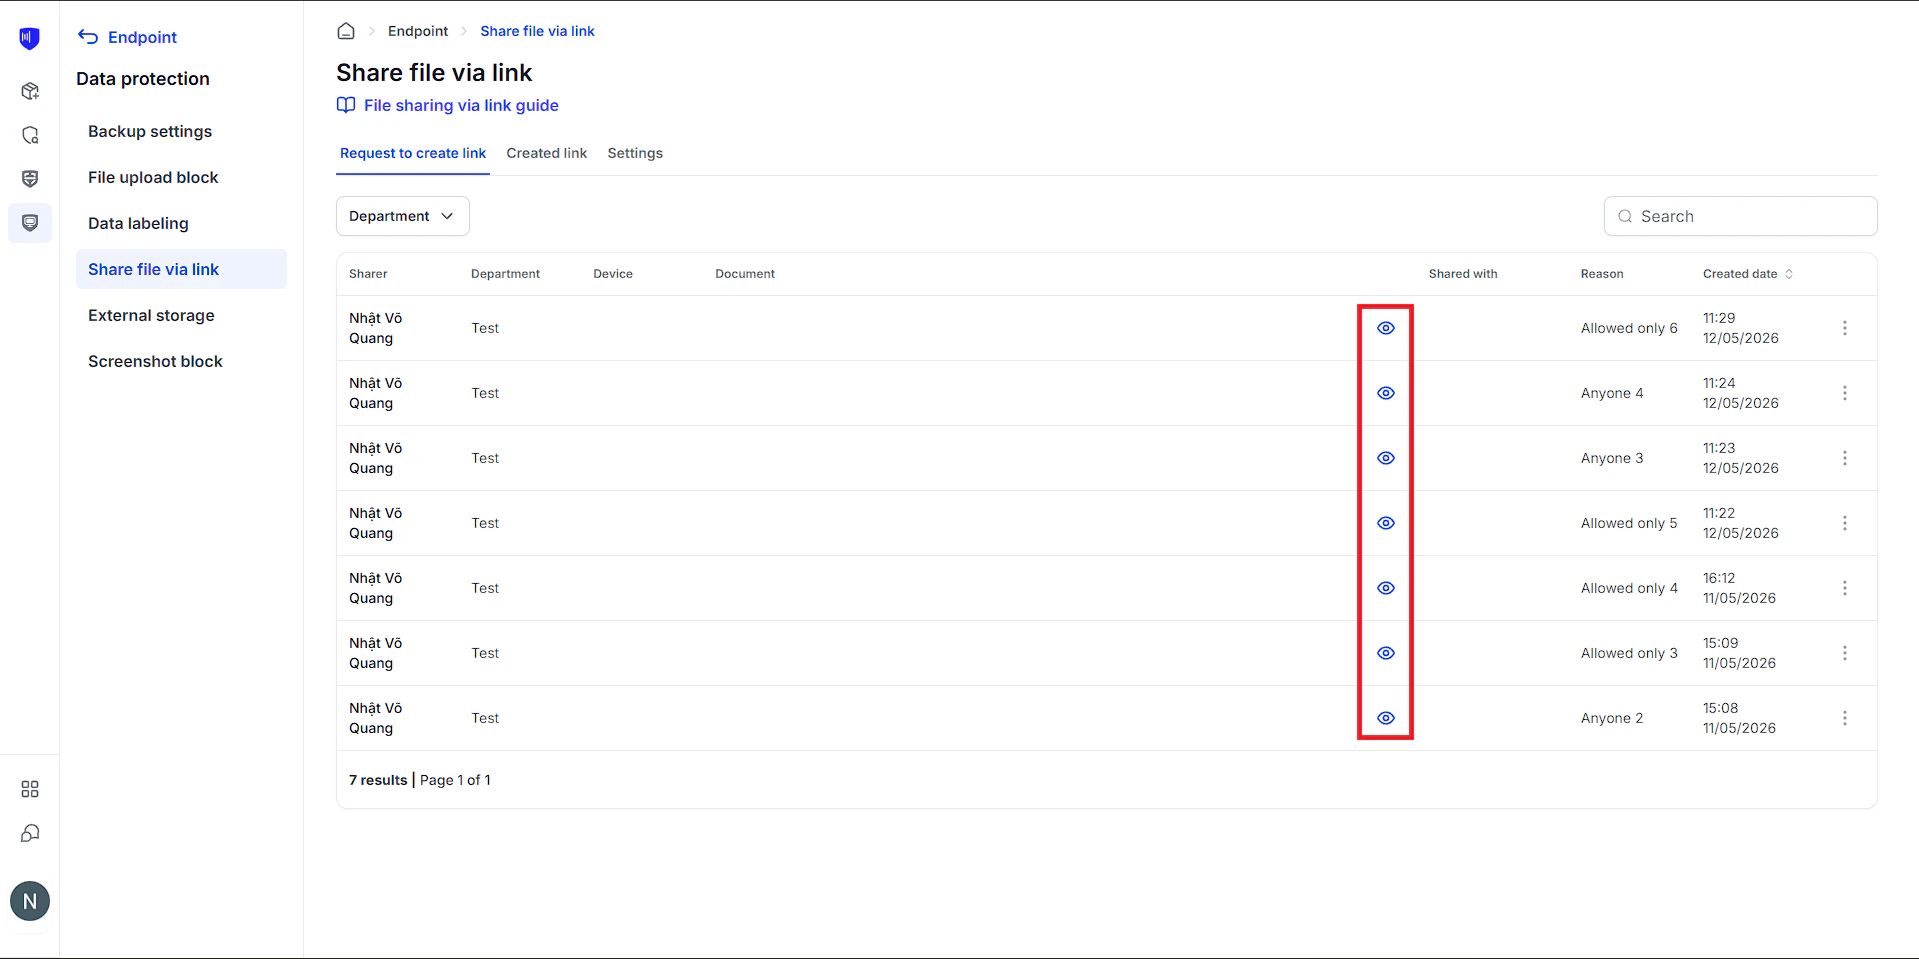View document for the Allowed only 4 row
The image size is (1919, 959).
click(x=1386, y=588)
